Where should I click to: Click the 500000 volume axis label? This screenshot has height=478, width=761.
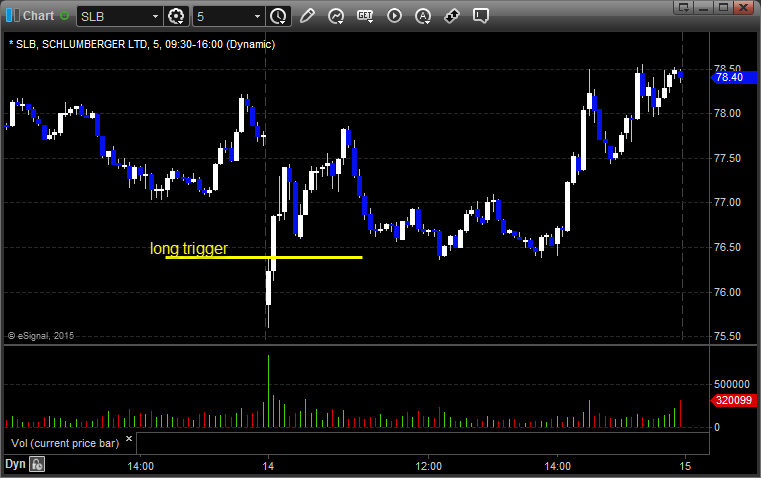click(x=732, y=384)
